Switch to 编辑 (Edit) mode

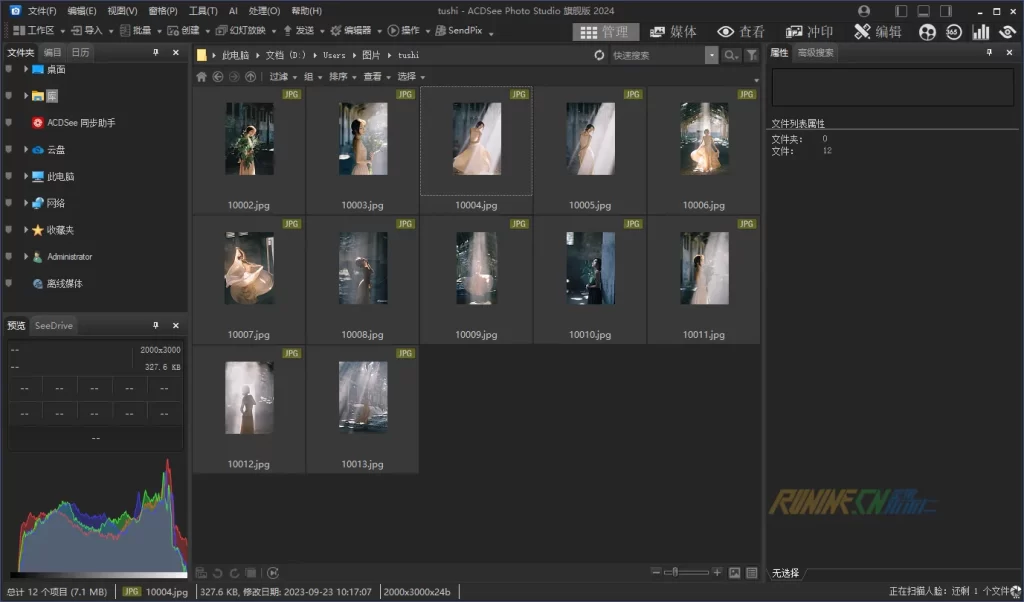pos(877,31)
